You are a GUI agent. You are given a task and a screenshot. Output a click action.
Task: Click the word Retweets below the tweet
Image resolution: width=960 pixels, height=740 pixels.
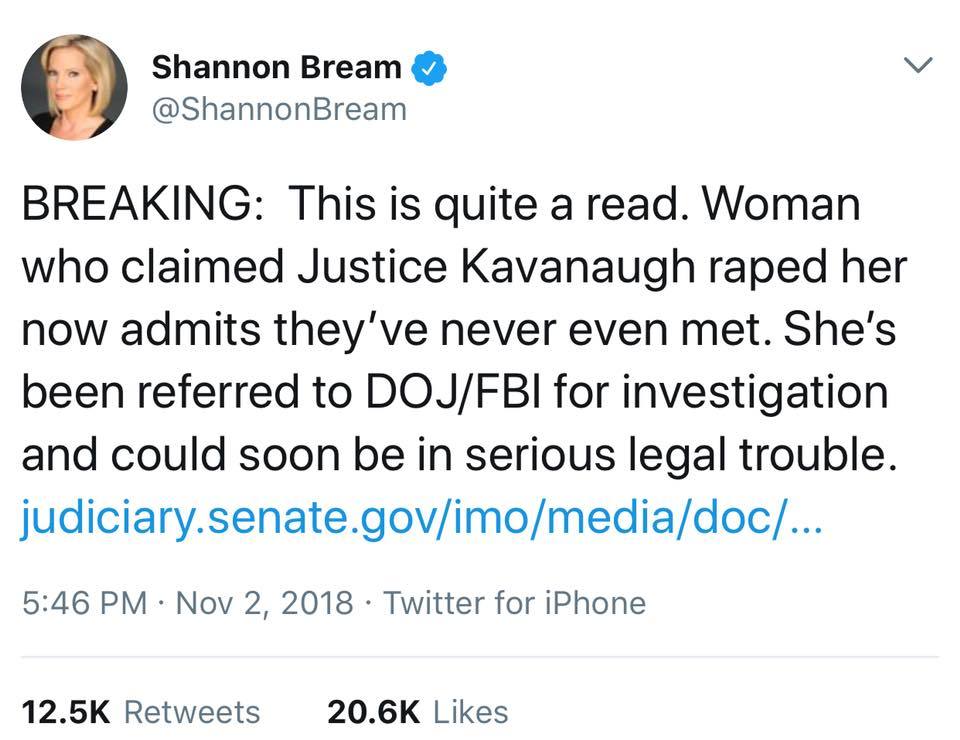tap(192, 712)
